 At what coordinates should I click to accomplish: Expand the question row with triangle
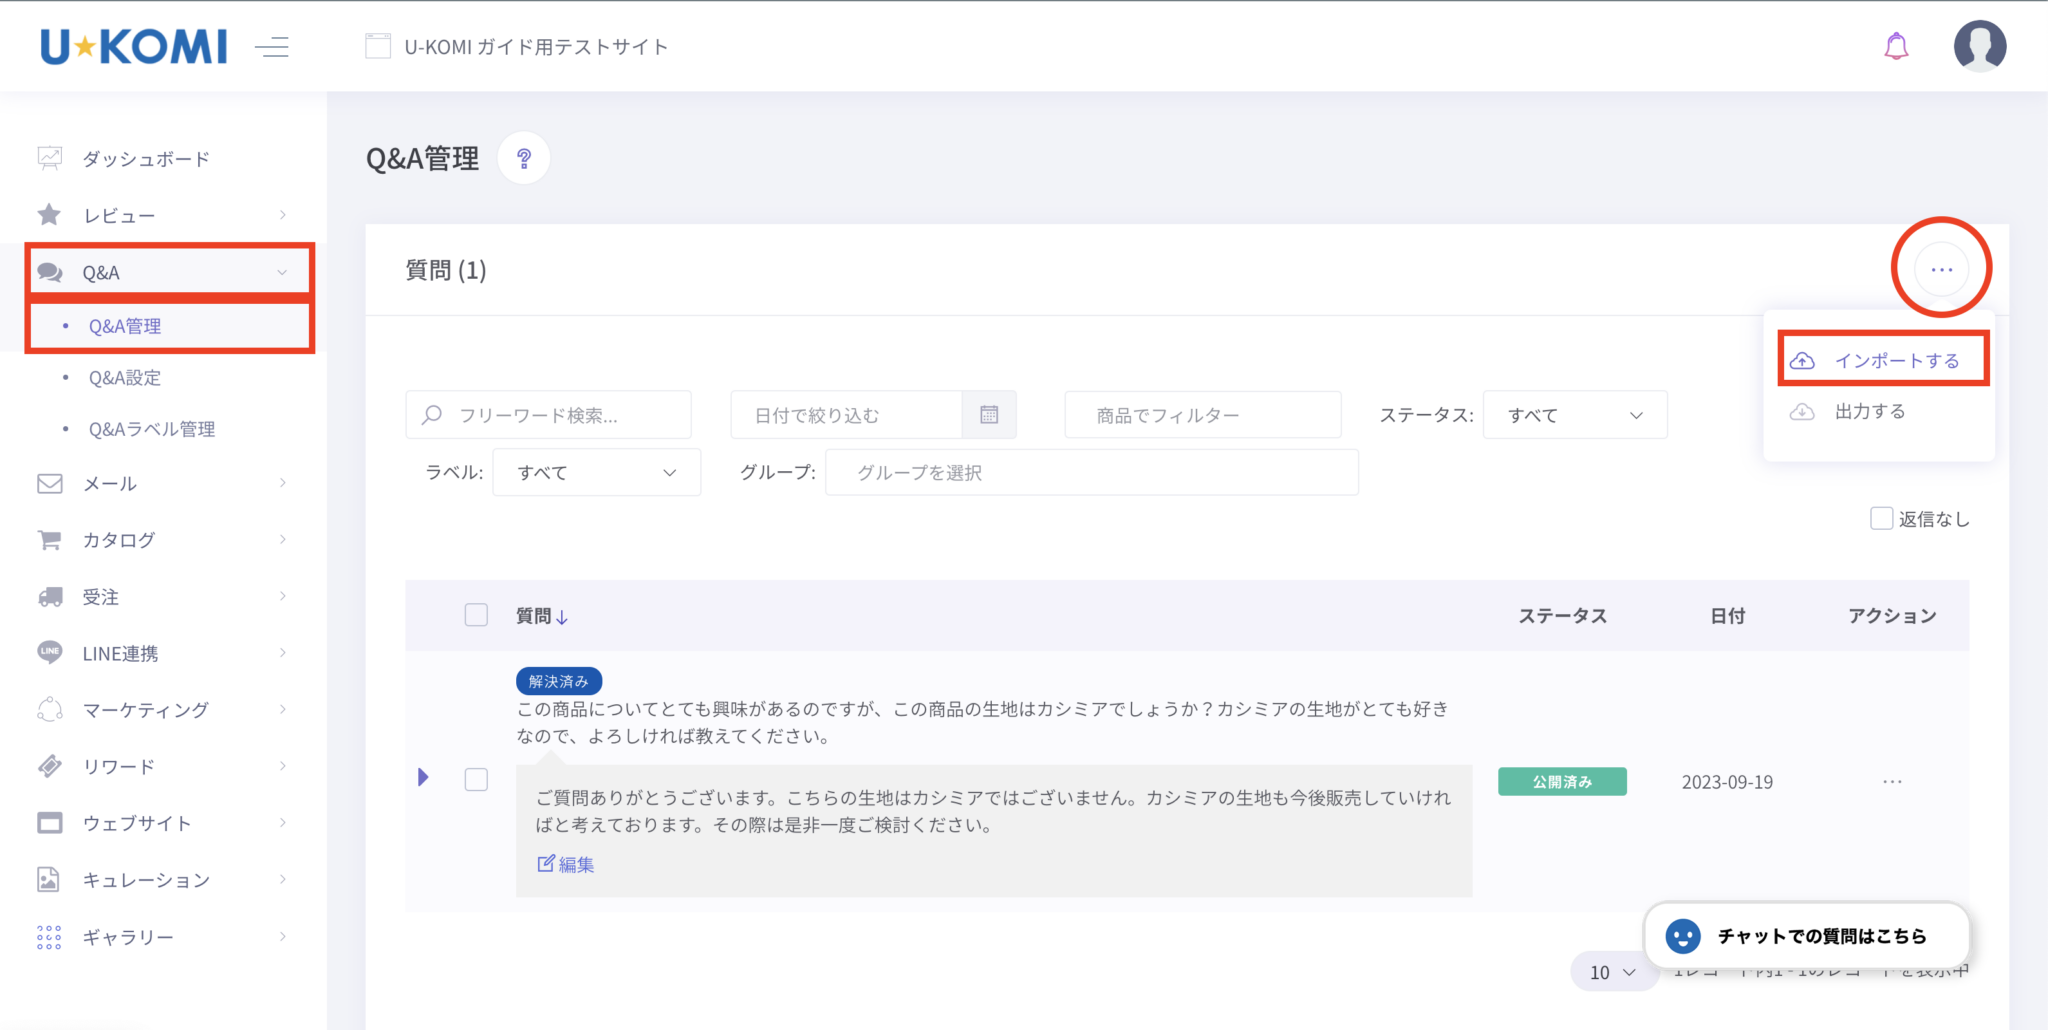(x=423, y=778)
